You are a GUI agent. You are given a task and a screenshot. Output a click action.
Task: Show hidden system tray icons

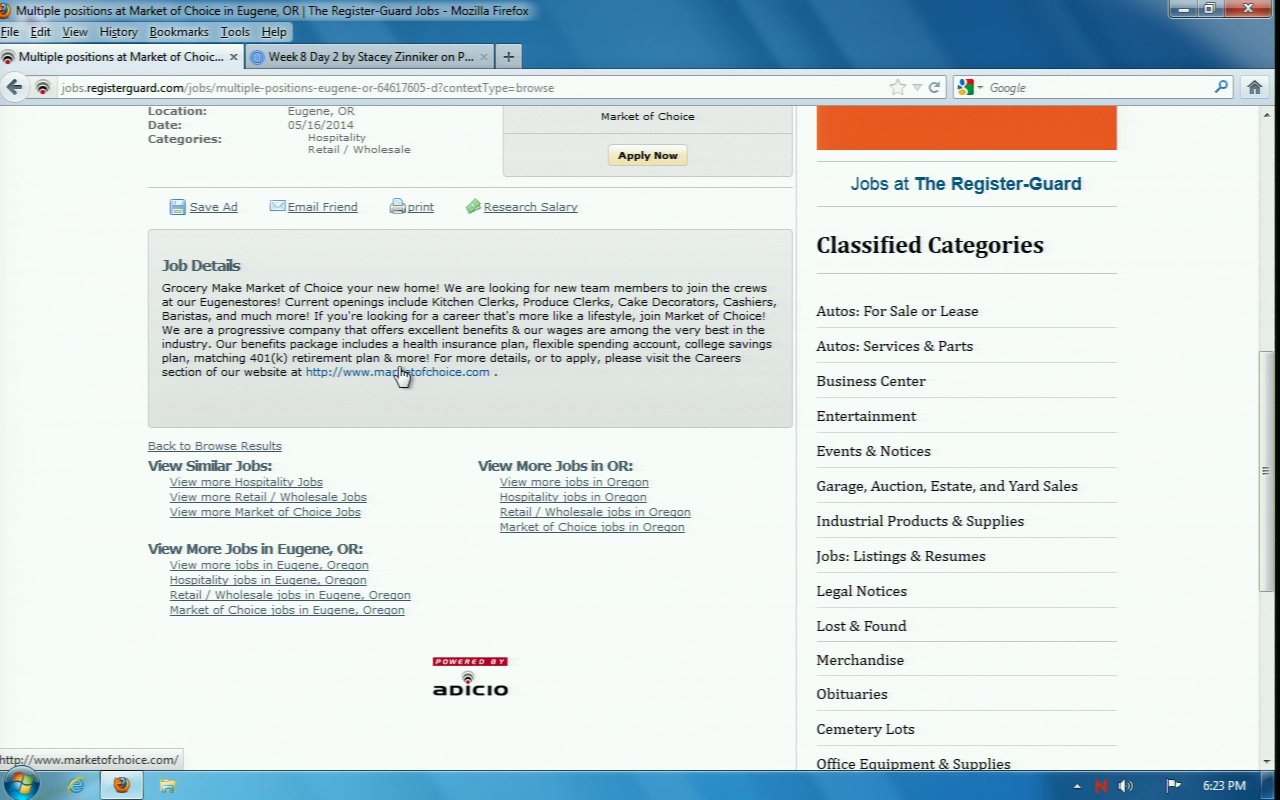coord(1077,786)
